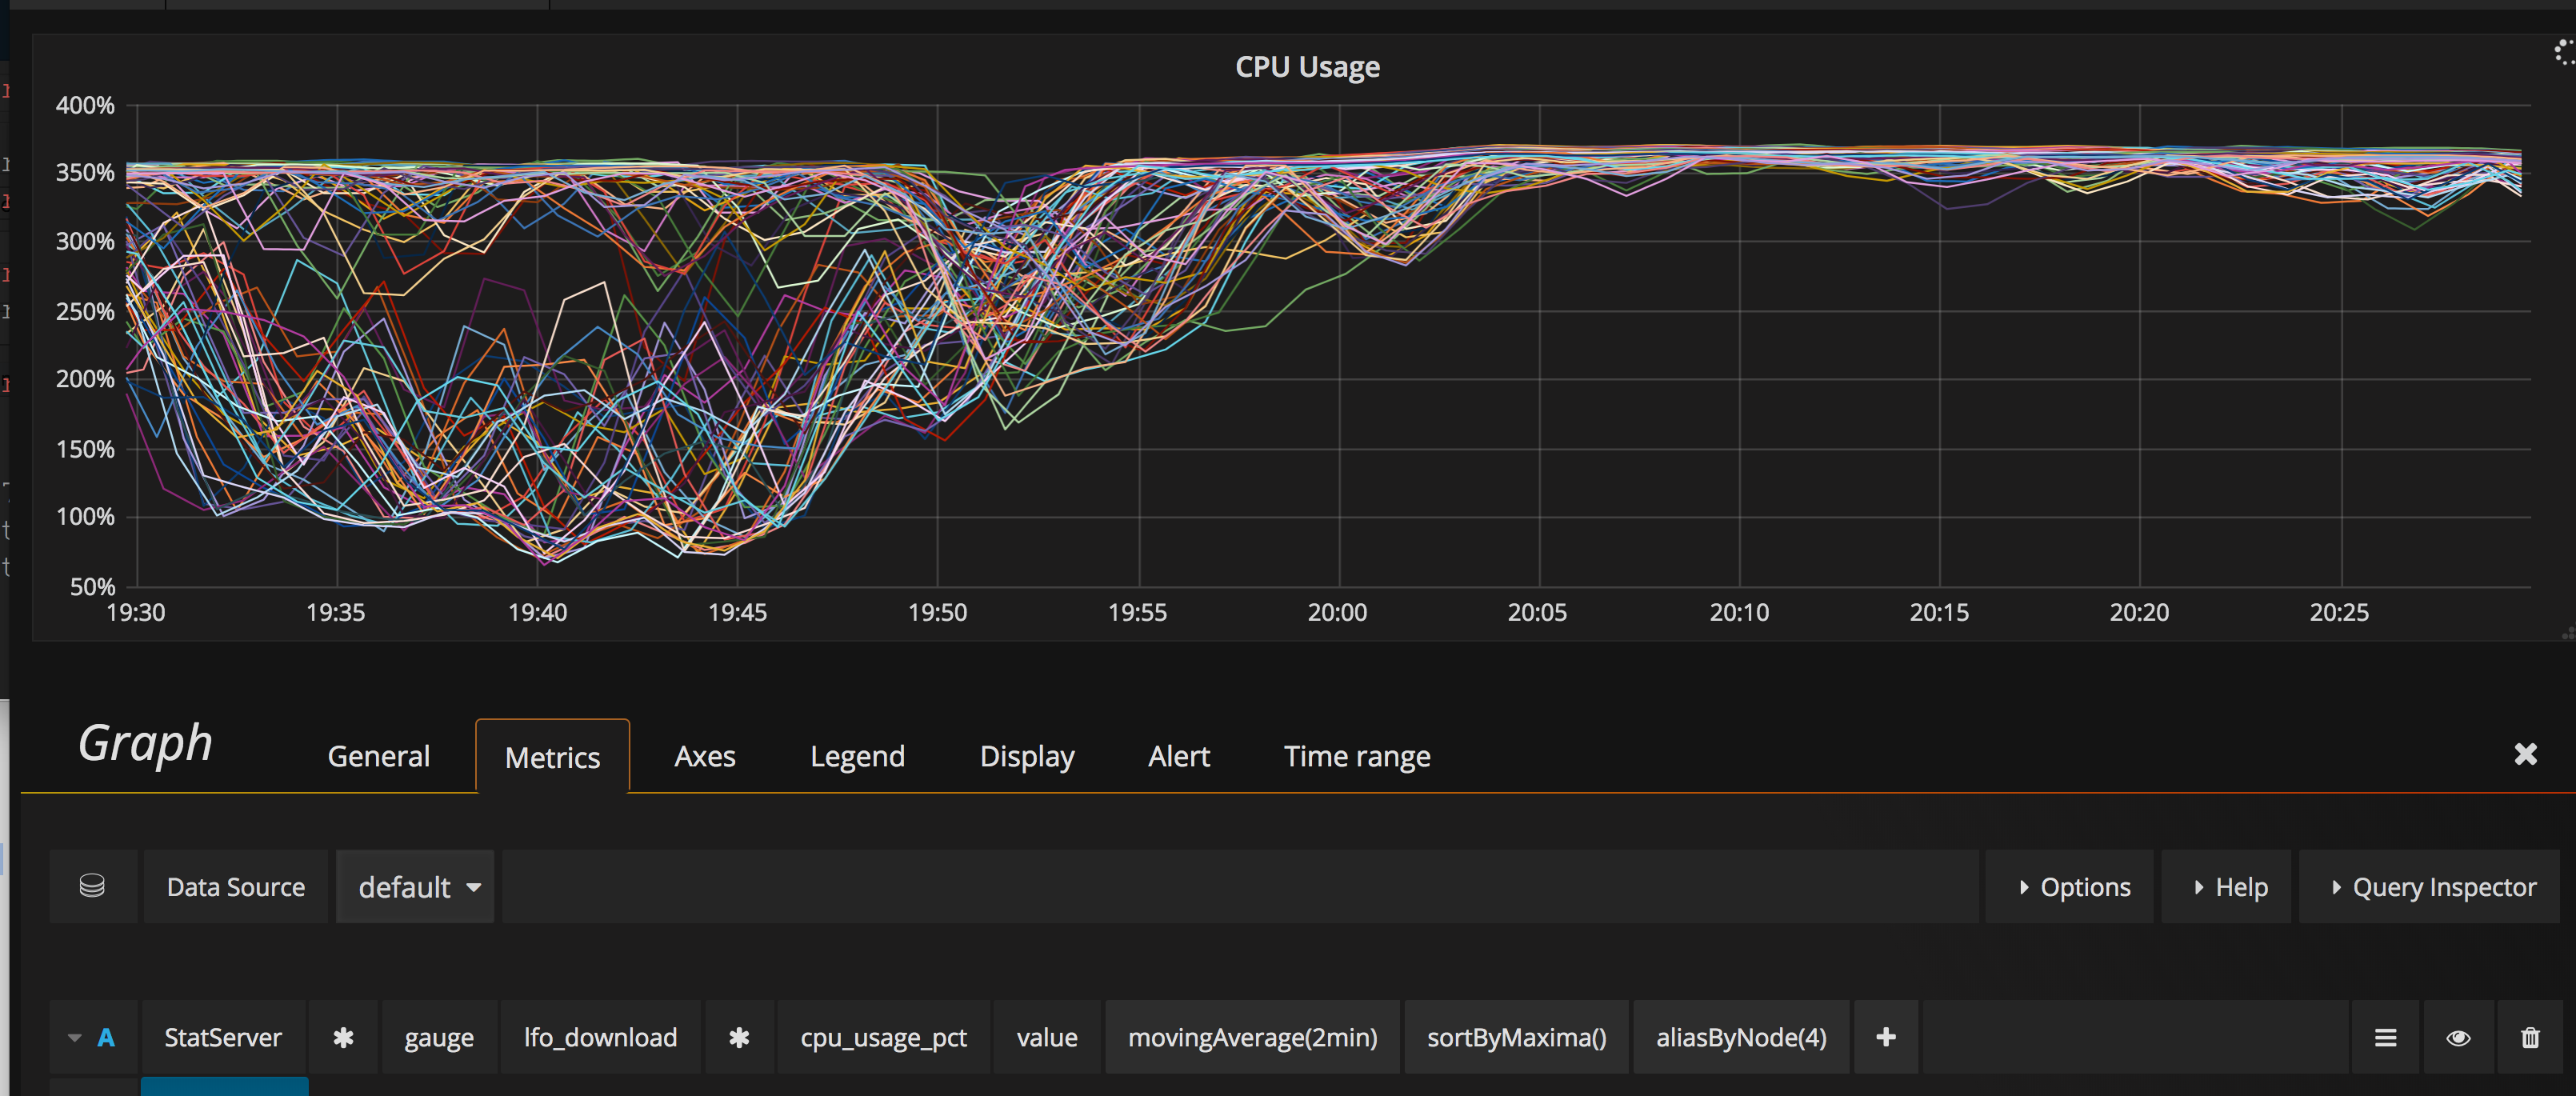Open the Alert tab

click(1178, 756)
